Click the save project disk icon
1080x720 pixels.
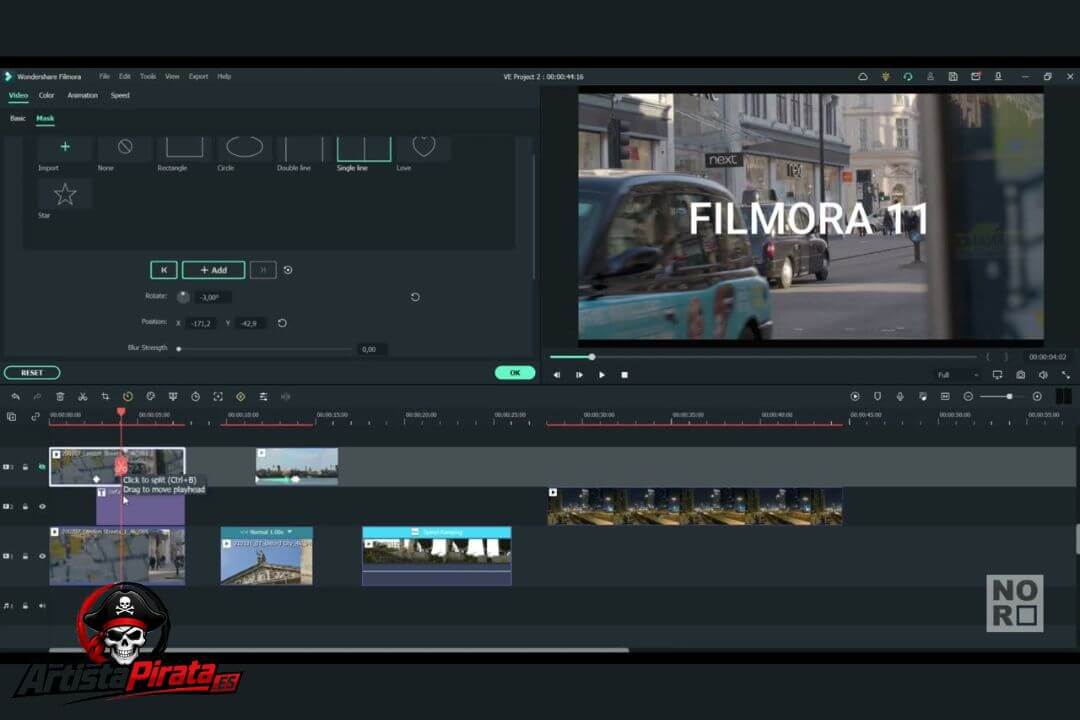pos(953,76)
